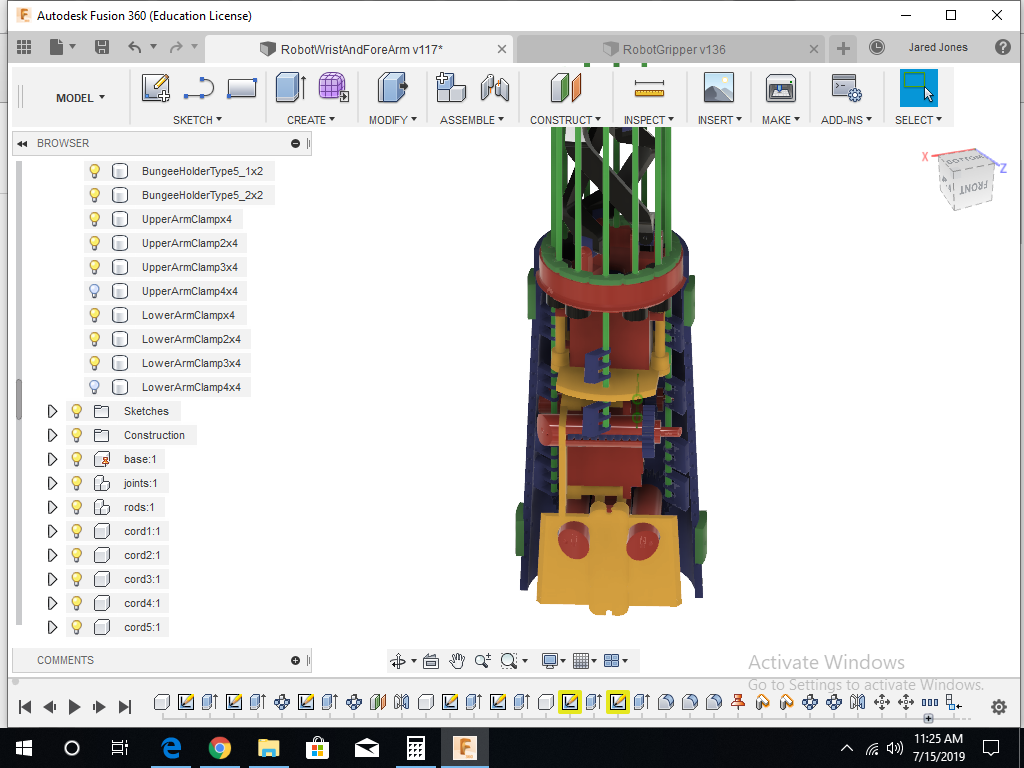Image resolution: width=1024 pixels, height=768 pixels.
Task: Hide UpperArmClampx4 via its light bulb
Action: (x=95, y=219)
